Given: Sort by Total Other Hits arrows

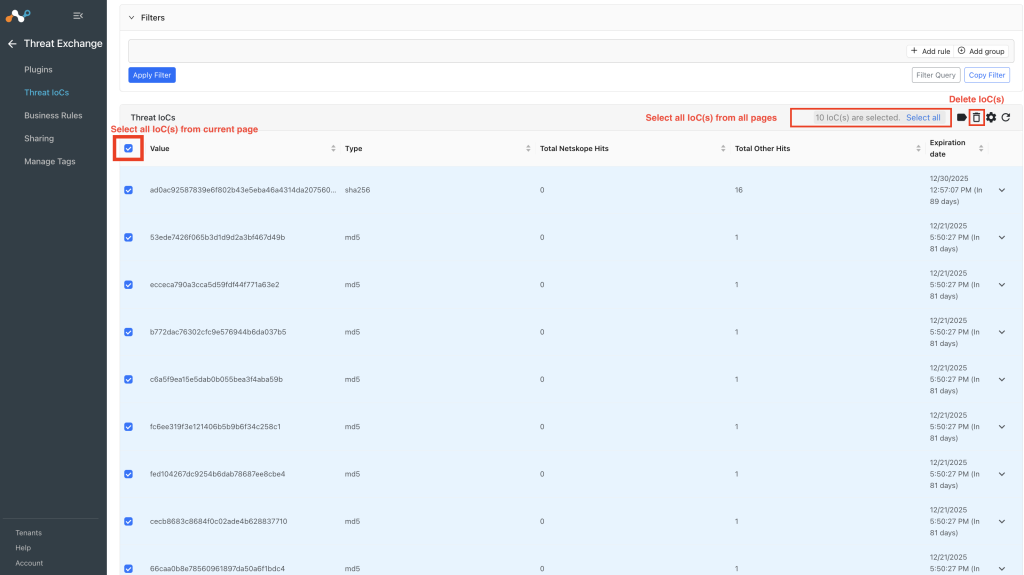Looking at the screenshot, I should click(918, 148).
